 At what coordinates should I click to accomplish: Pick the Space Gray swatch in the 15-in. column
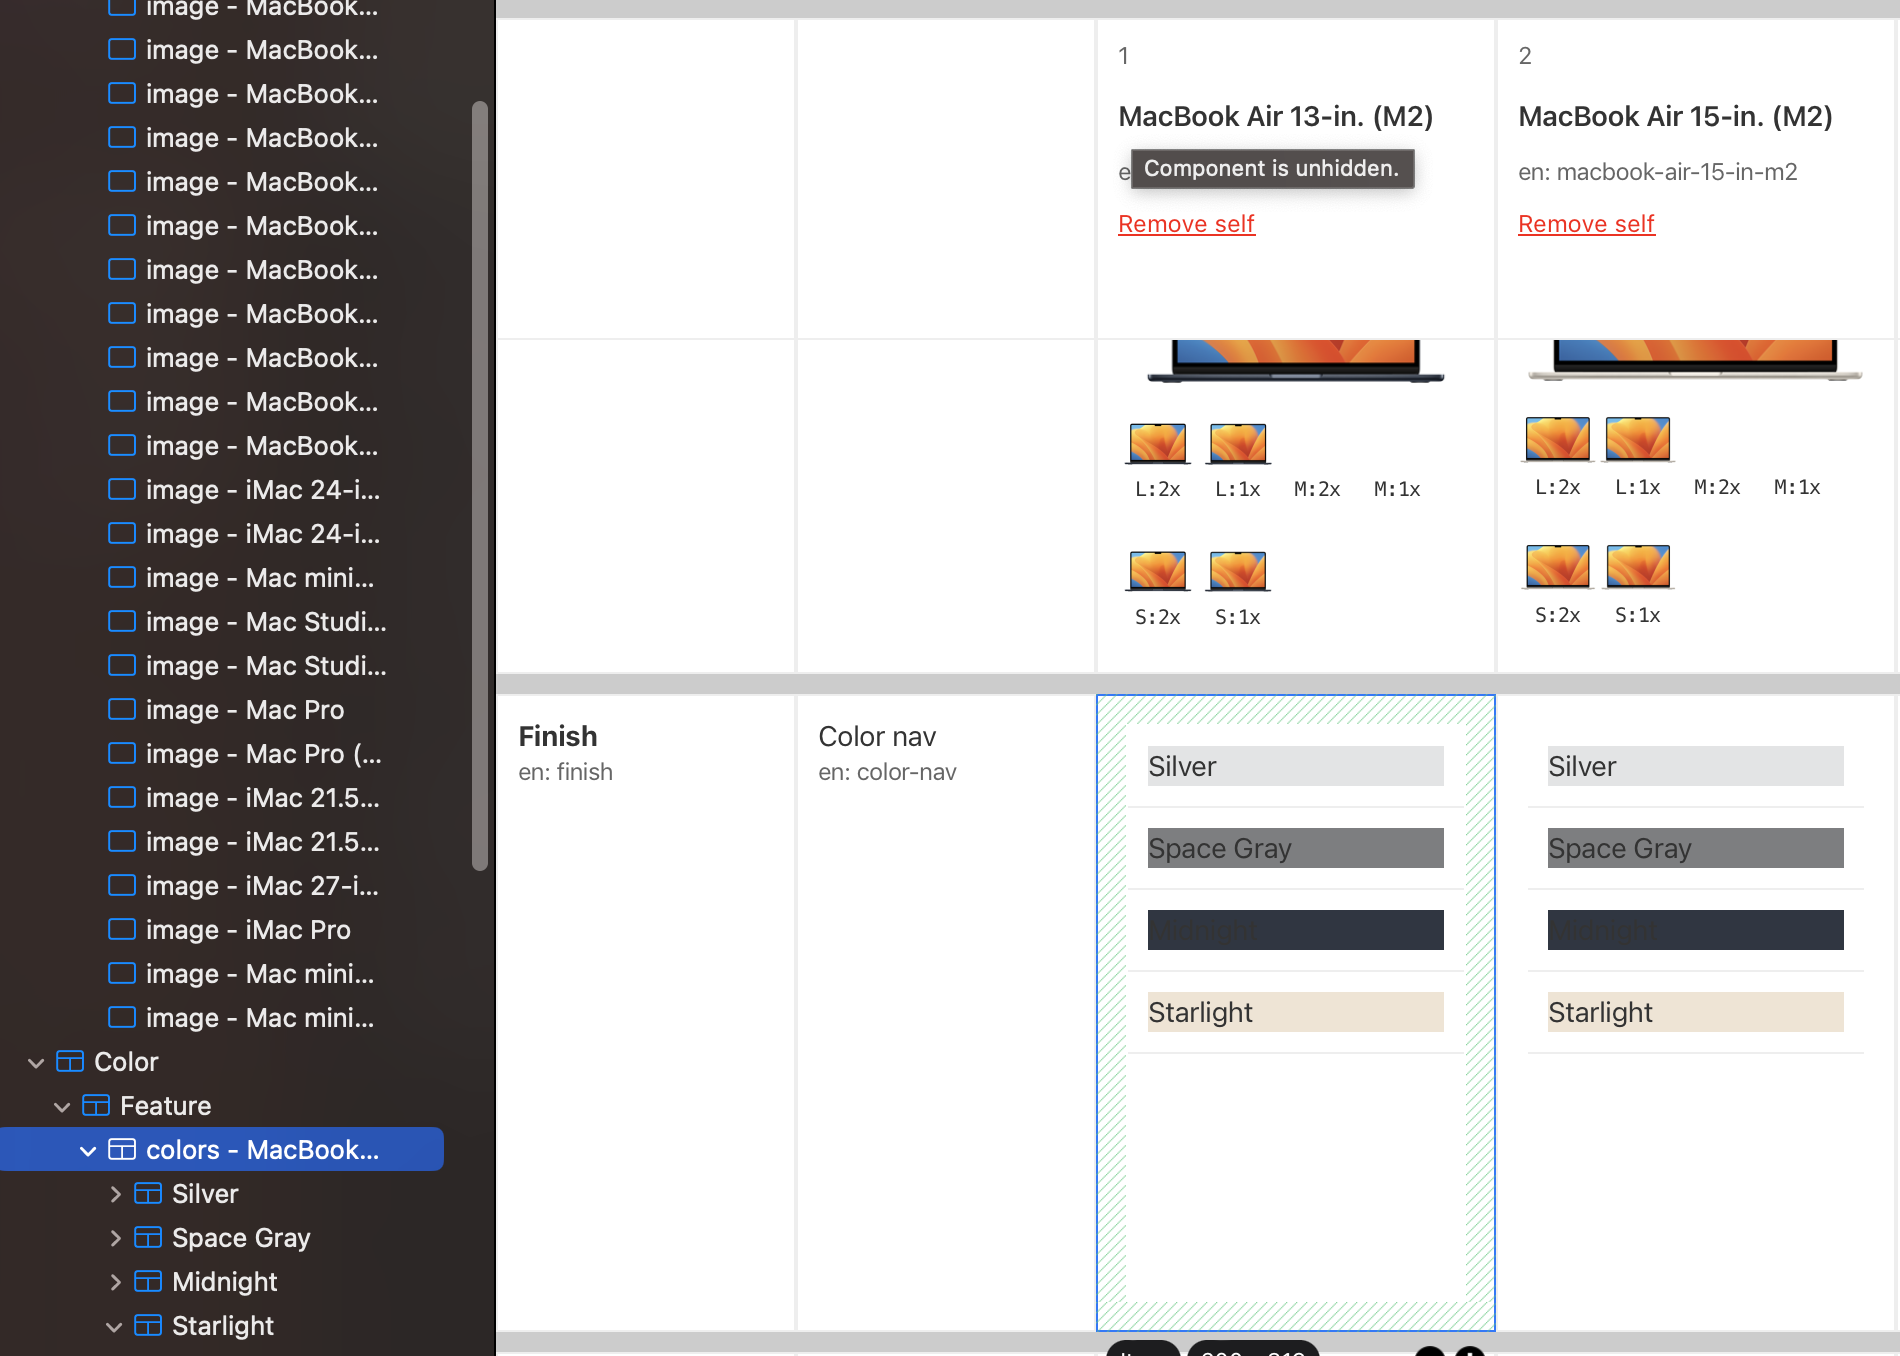click(1696, 848)
